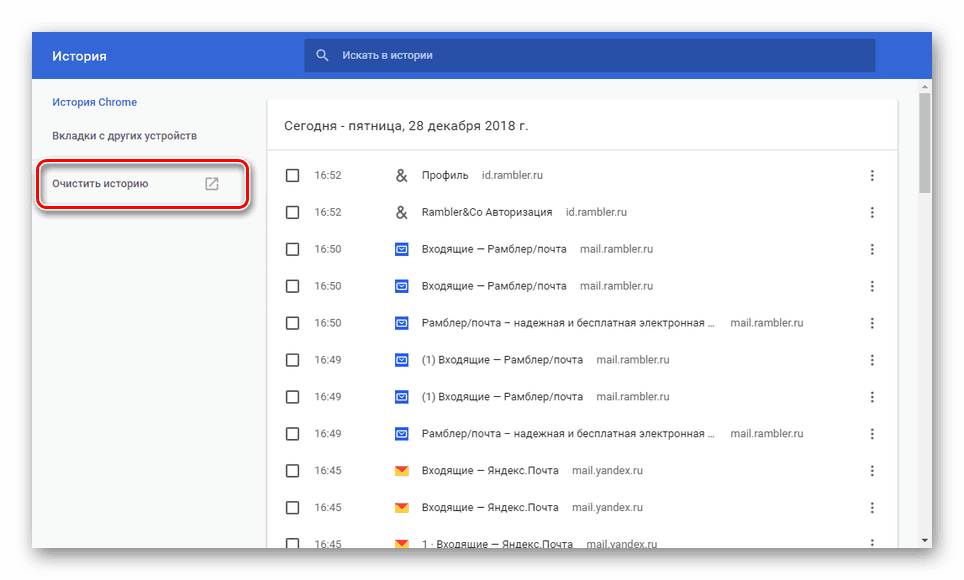Click the magnifier icon in the history search bar

coord(322,55)
